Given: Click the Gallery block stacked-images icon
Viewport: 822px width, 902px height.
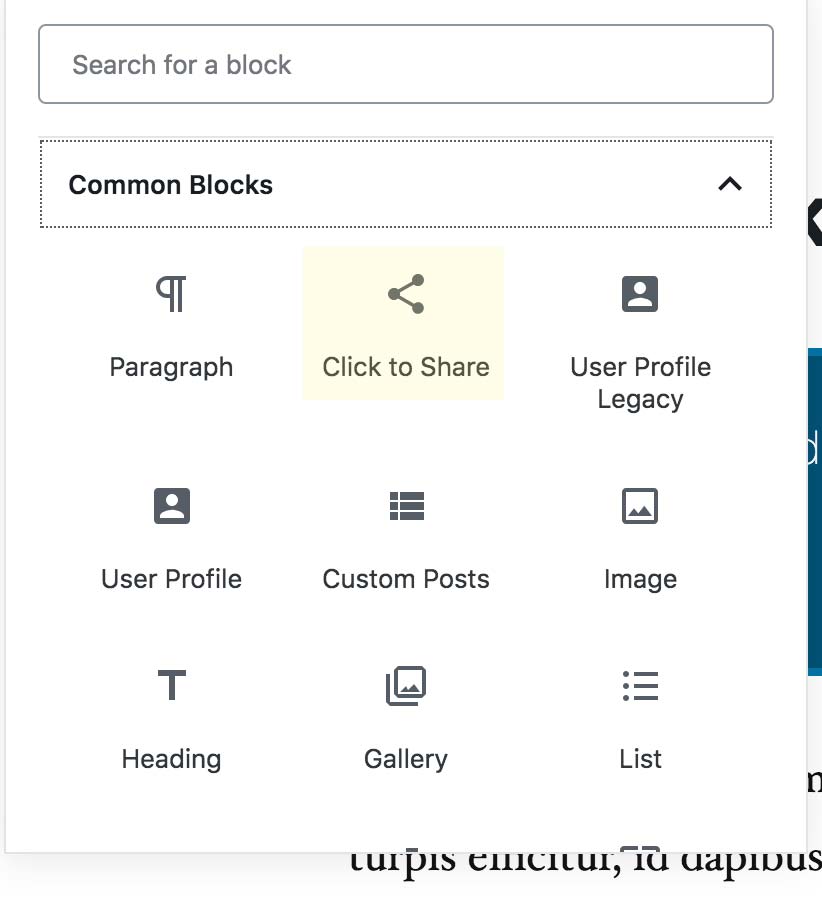Looking at the screenshot, I should [x=406, y=686].
